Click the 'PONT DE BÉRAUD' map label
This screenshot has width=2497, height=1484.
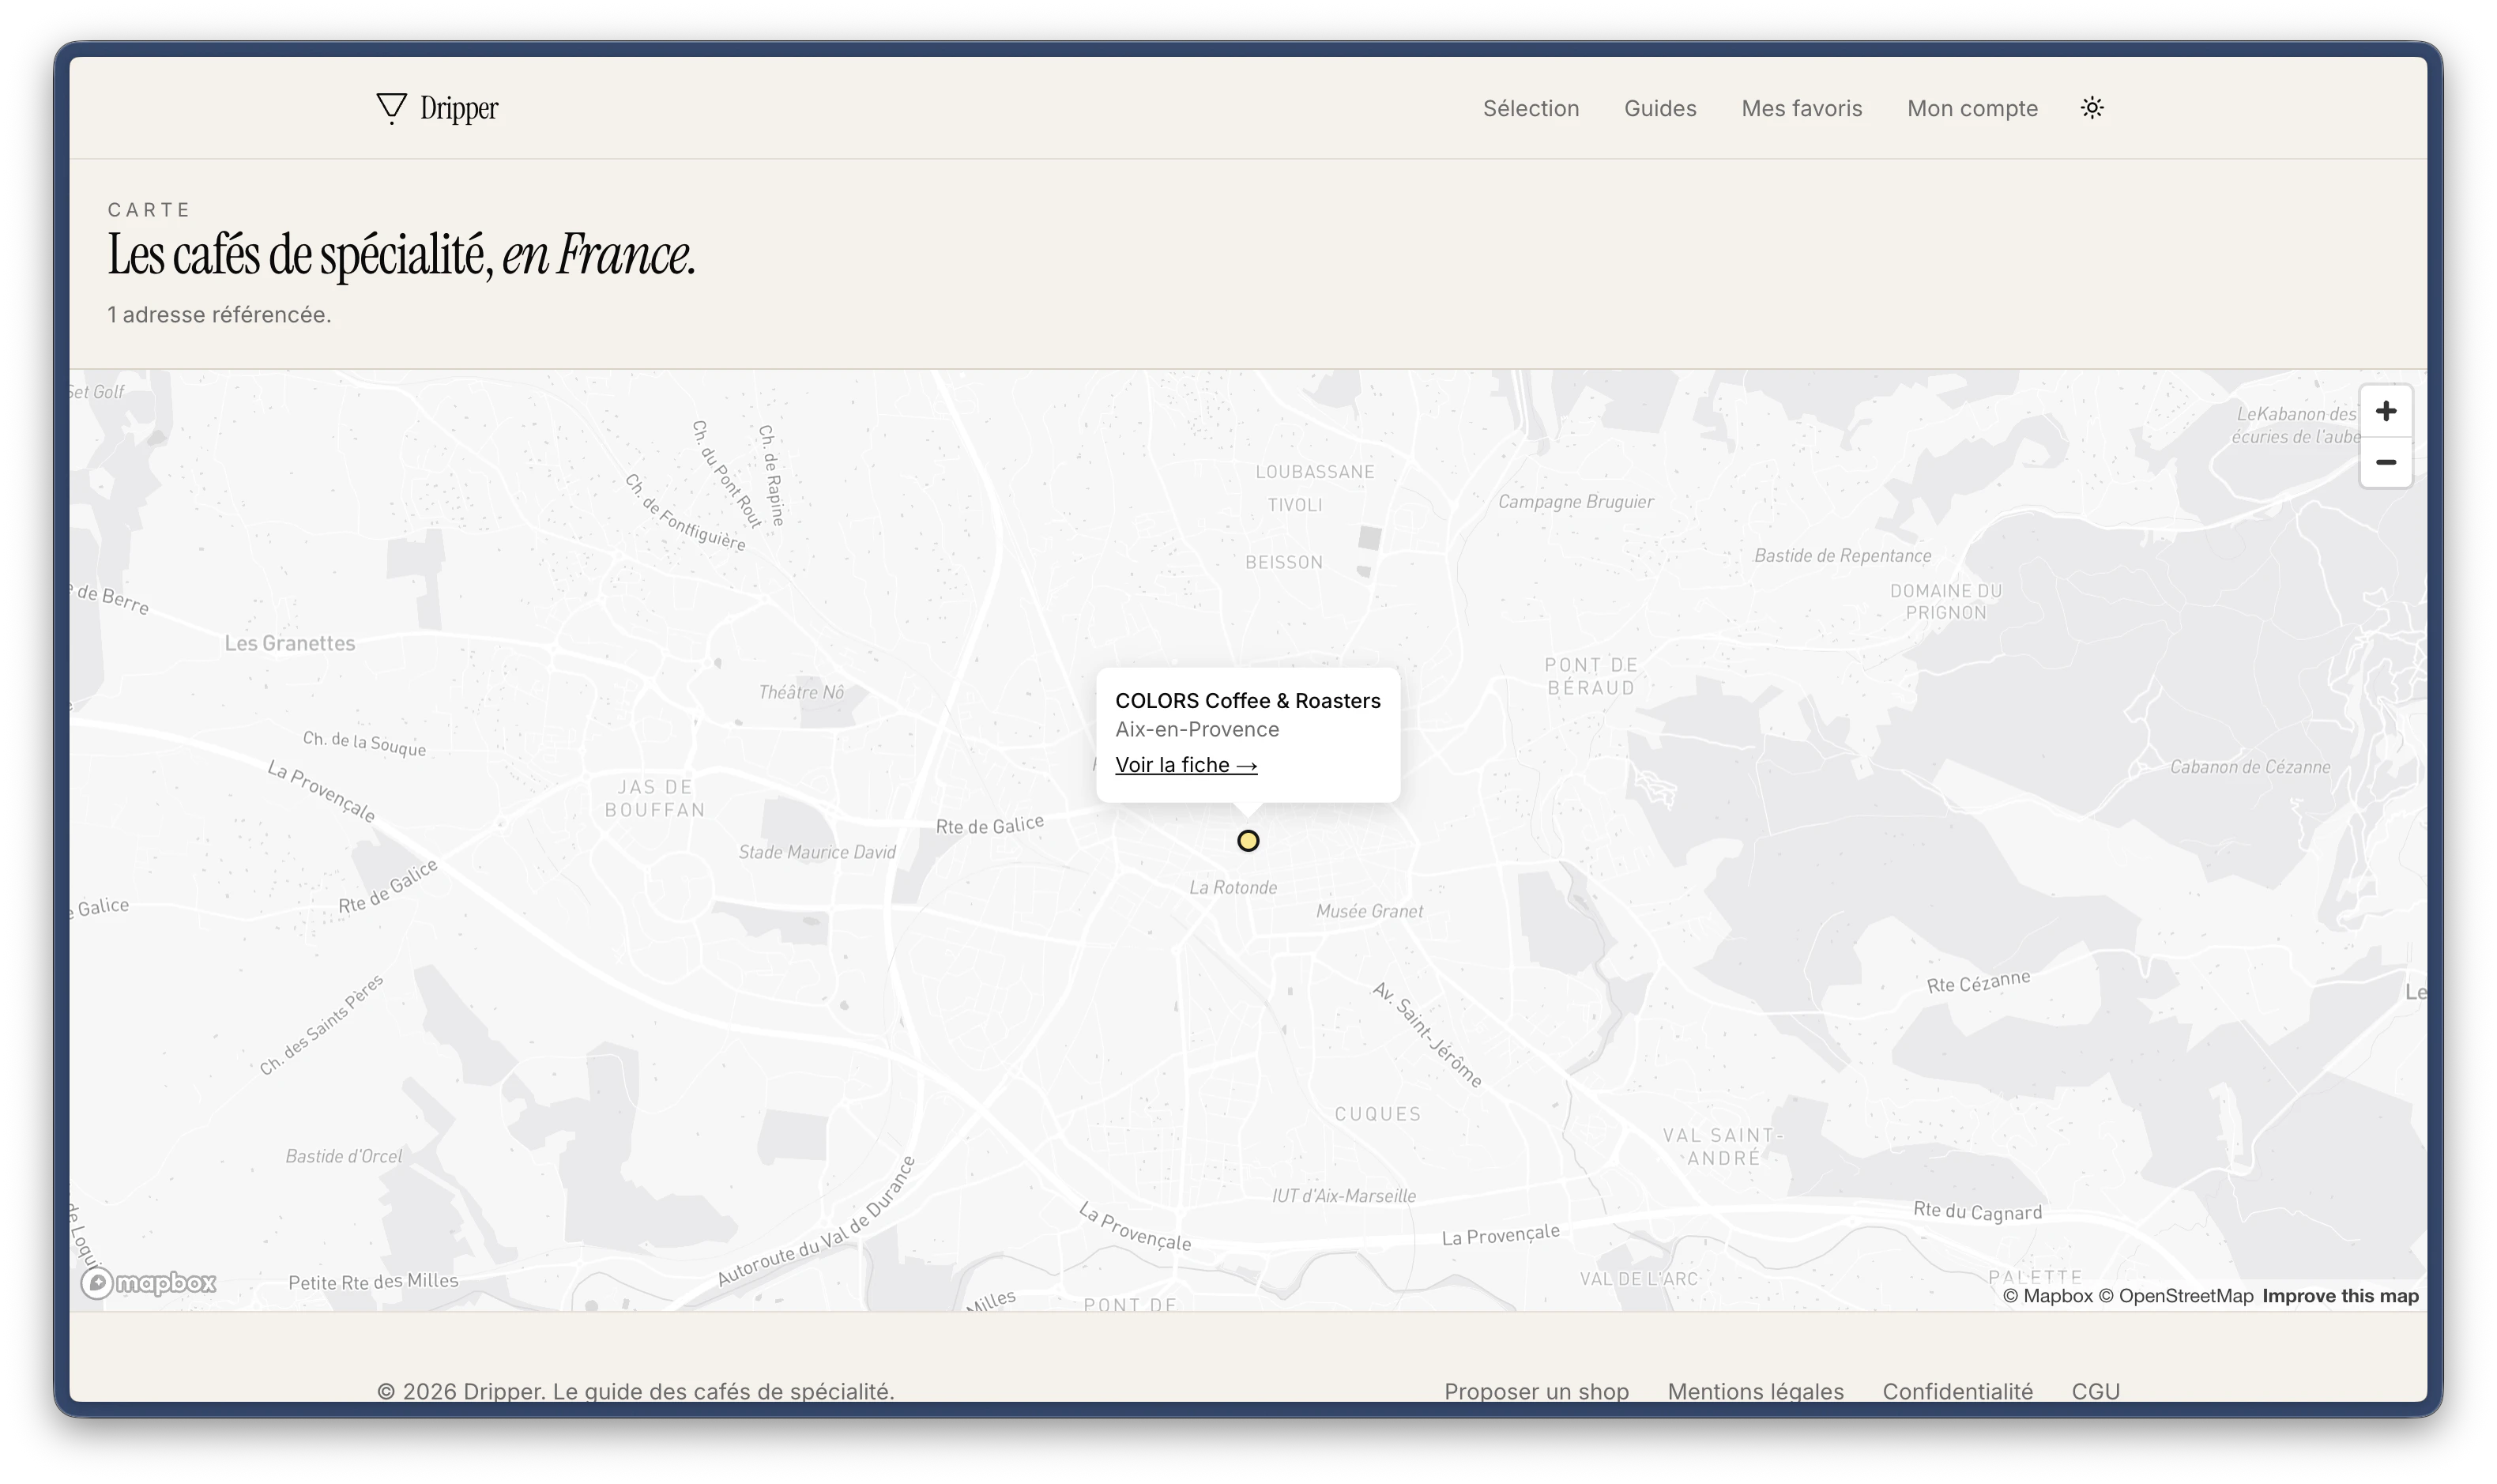(x=1591, y=677)
